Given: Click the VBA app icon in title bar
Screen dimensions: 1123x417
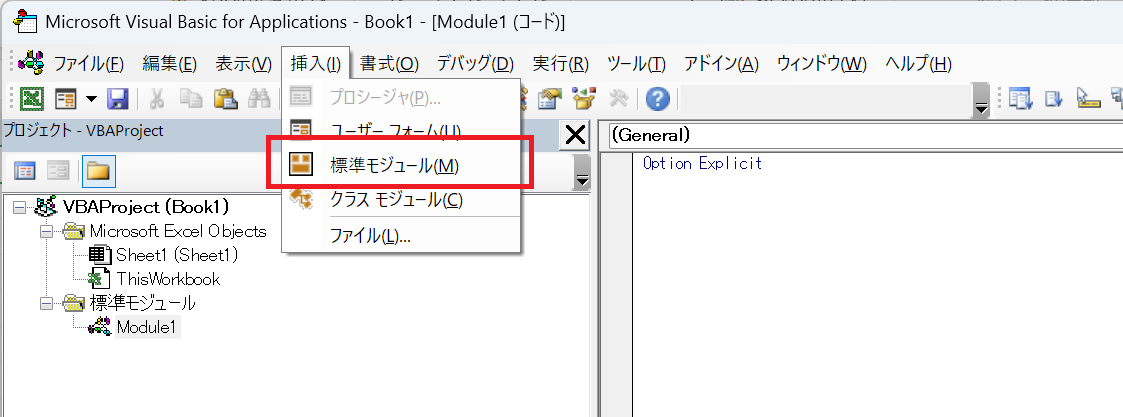Looking at the screenshot, I should 26,21.
